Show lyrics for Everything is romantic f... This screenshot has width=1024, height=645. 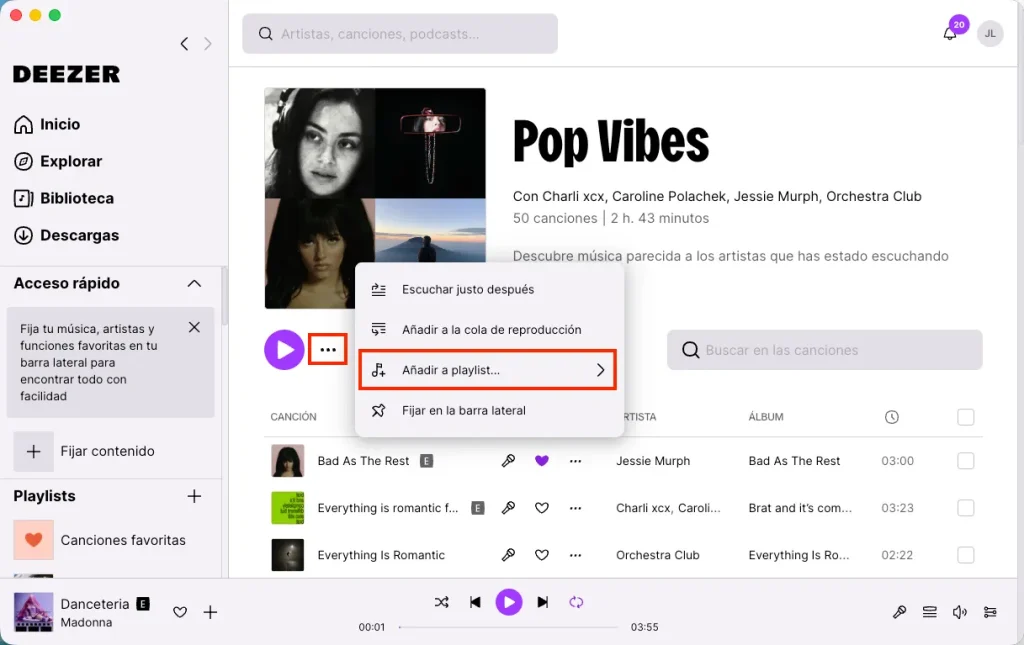(508, 508)
